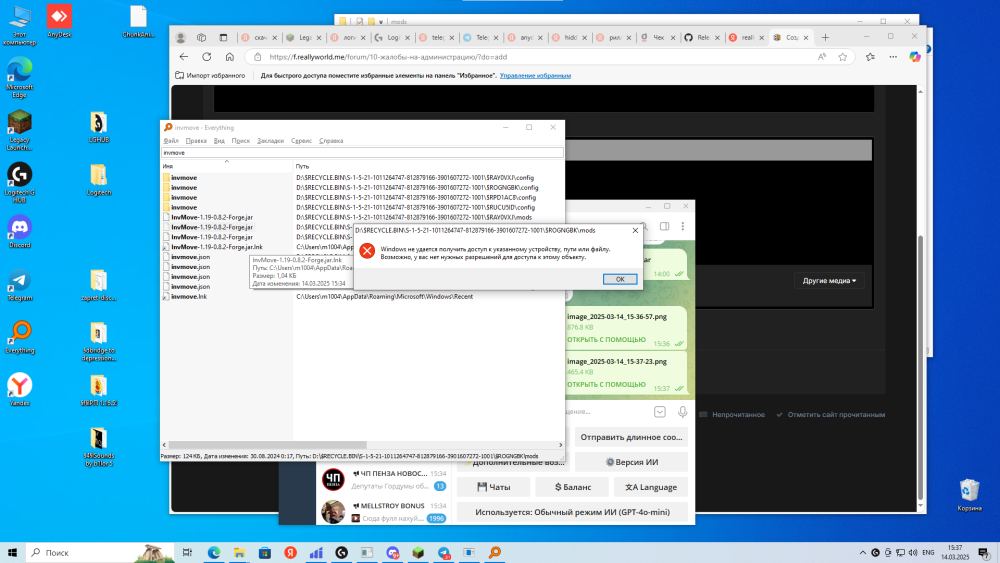This screenshot has width=1000, height=563.
Task: Sort Everything results by Имя column header
Action: (x=226, y=166)
